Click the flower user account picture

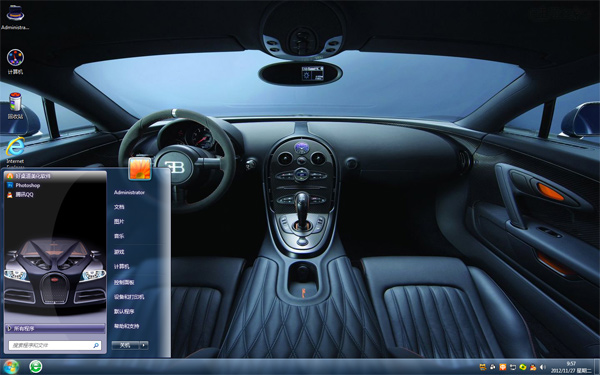[x=140, y=168]
